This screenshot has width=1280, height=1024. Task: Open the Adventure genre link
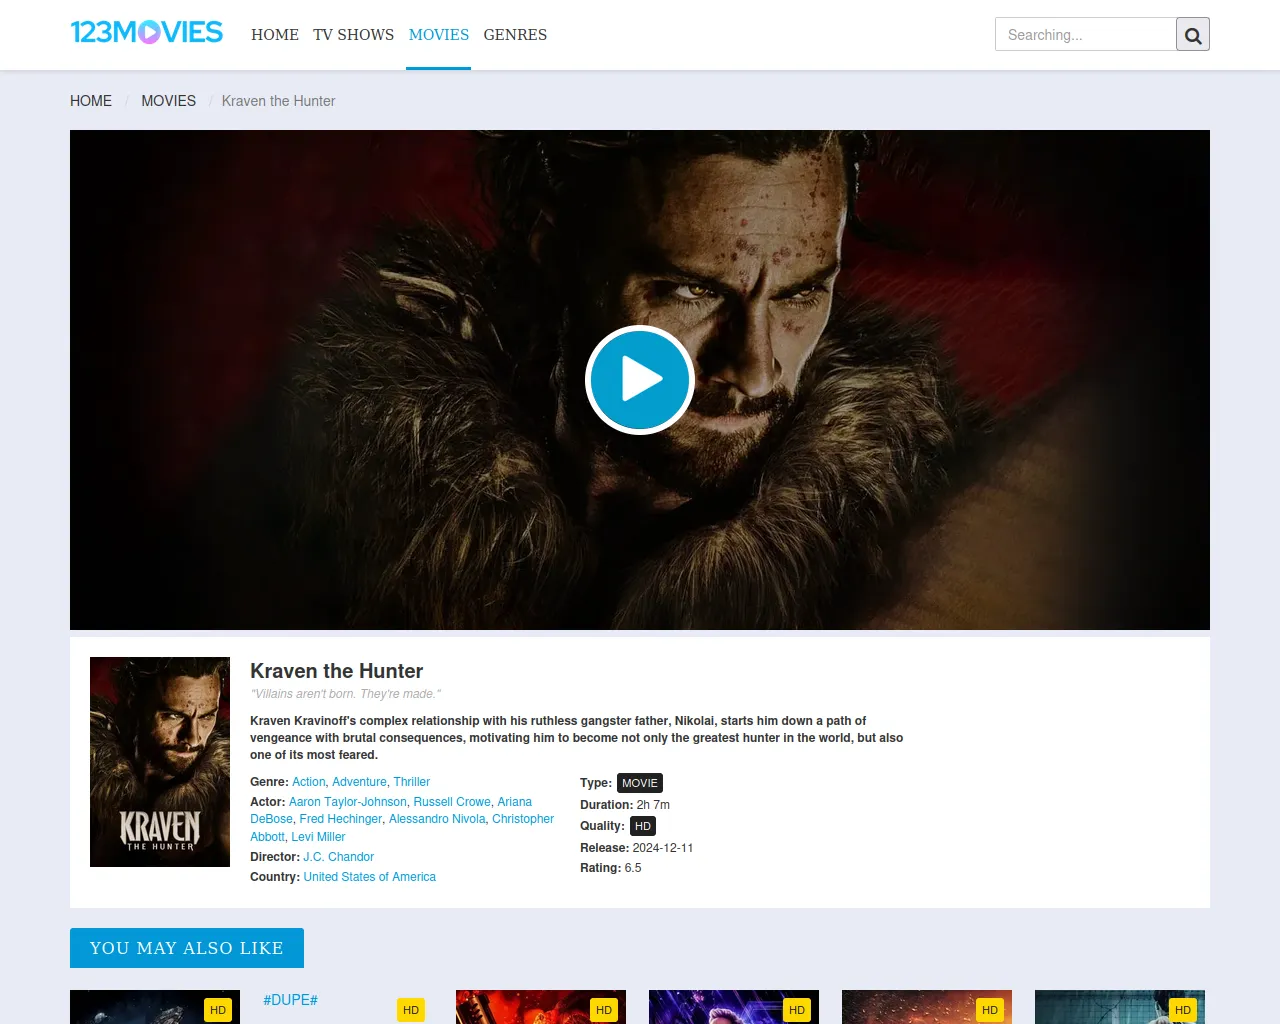359,782
